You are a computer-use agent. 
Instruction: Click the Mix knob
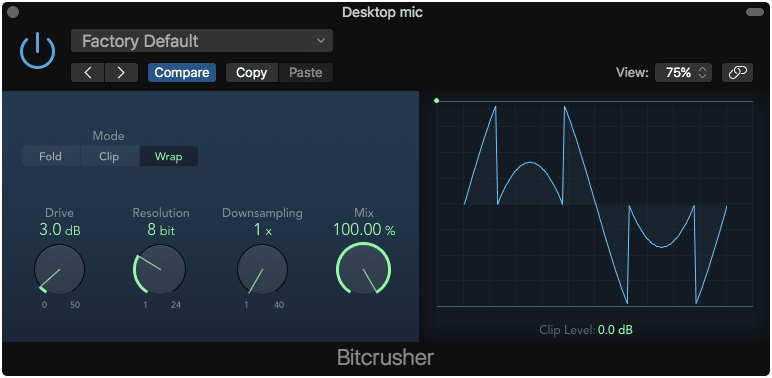[x=363, y=270]
